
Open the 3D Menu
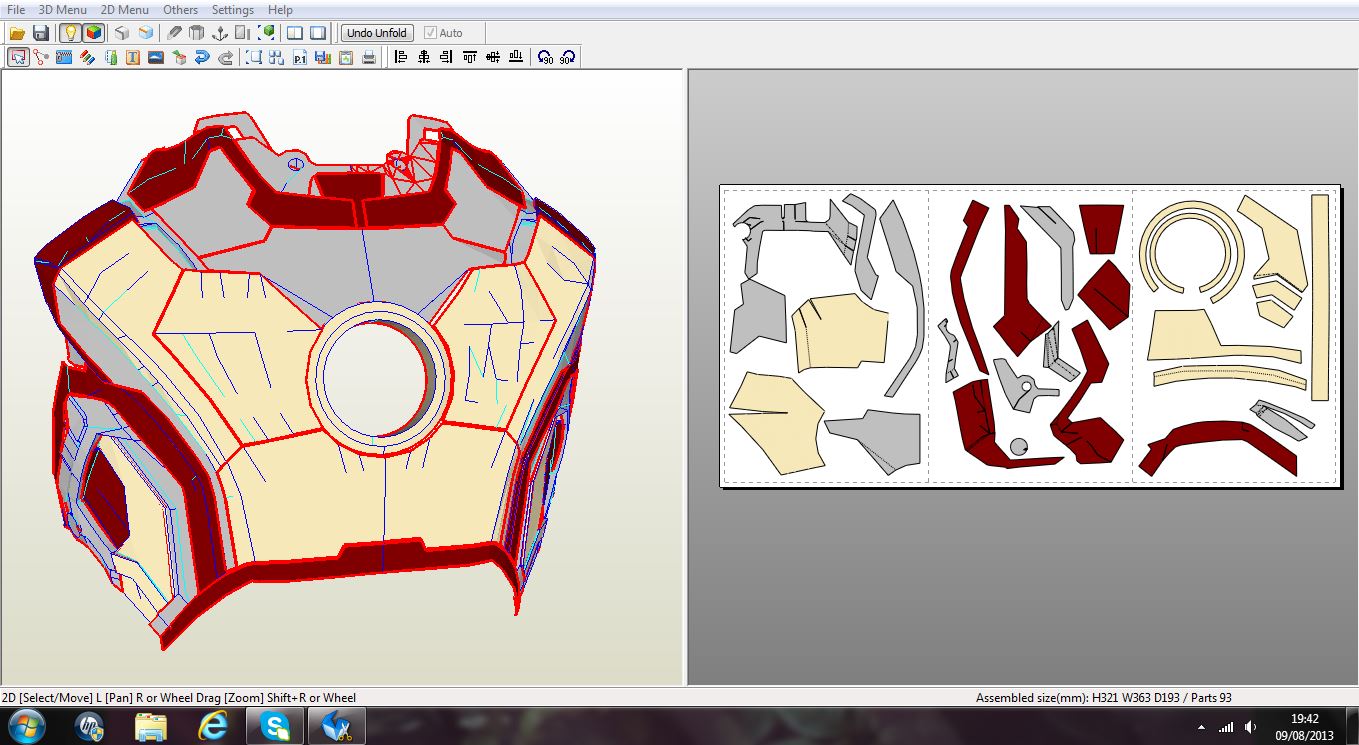63,10
